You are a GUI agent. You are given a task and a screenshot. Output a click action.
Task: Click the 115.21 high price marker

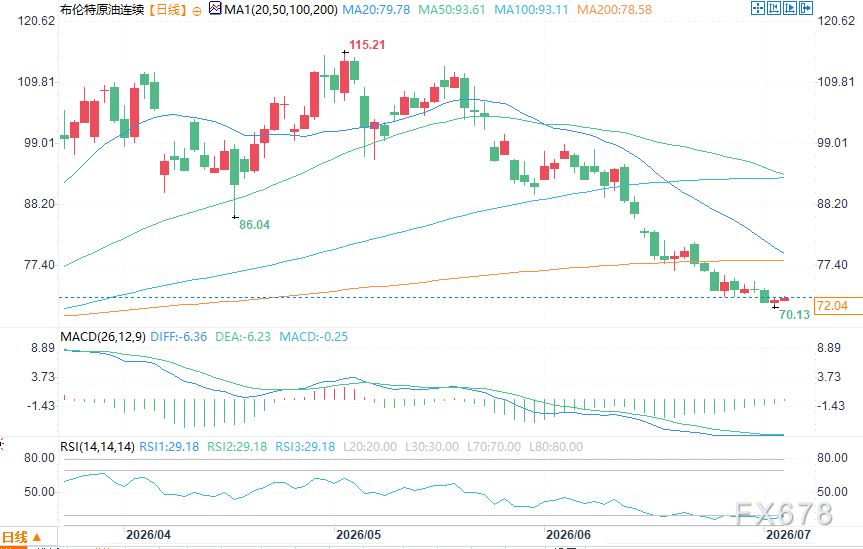click(x=367, y=45)
